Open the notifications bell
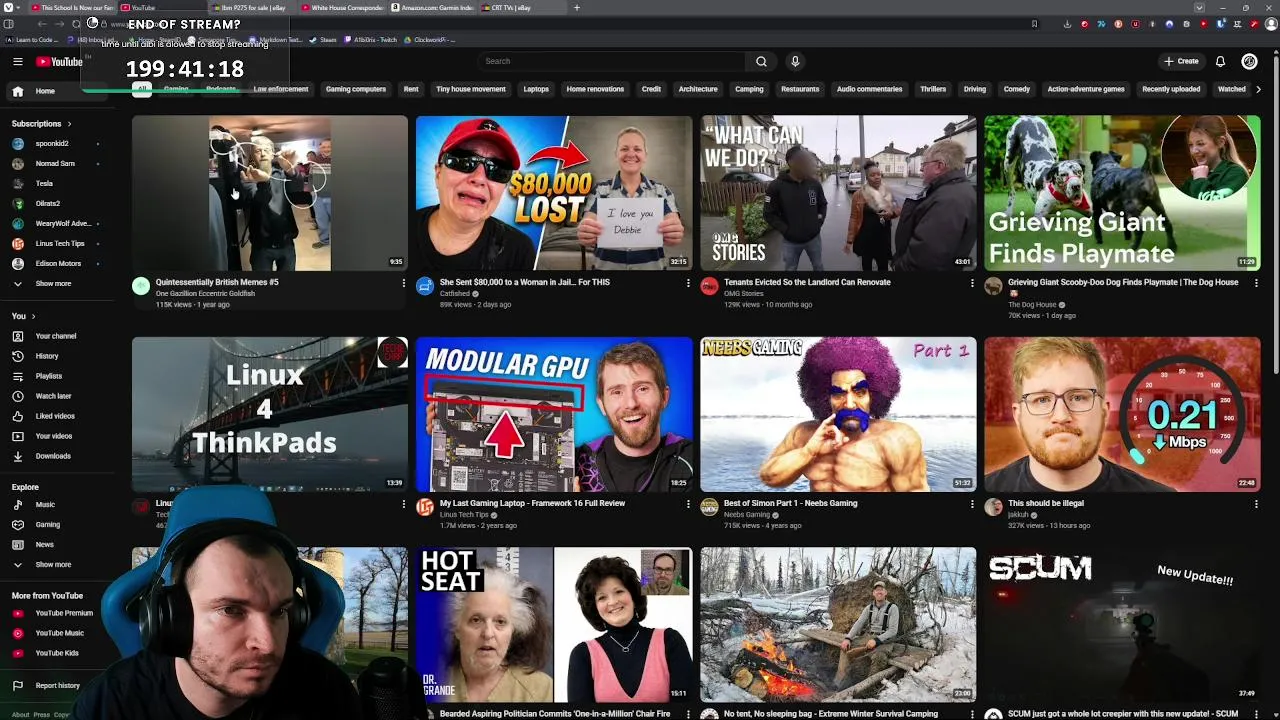This screenshot has width=1280, height=720. 1220,61
